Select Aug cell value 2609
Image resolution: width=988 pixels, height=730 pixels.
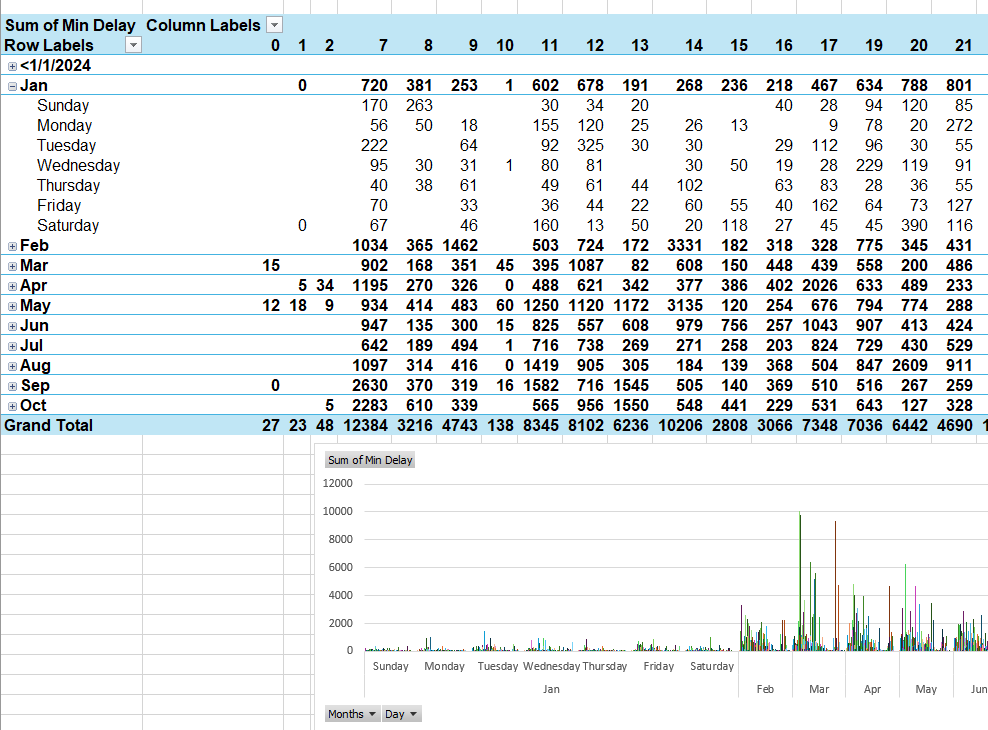pos(910,365)
